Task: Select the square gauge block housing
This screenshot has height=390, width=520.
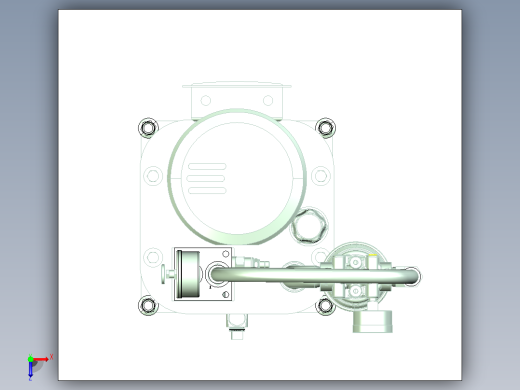Action: click(x=203, y=274)
